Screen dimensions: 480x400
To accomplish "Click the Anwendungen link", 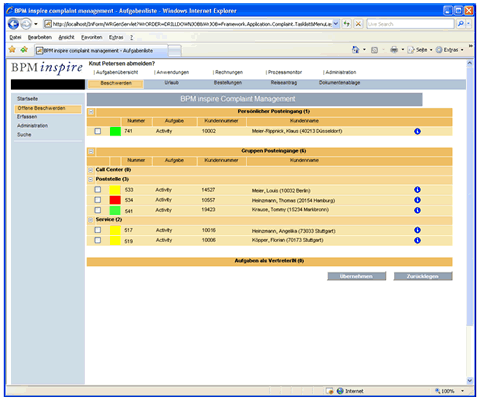I will (x=173, y=72).
